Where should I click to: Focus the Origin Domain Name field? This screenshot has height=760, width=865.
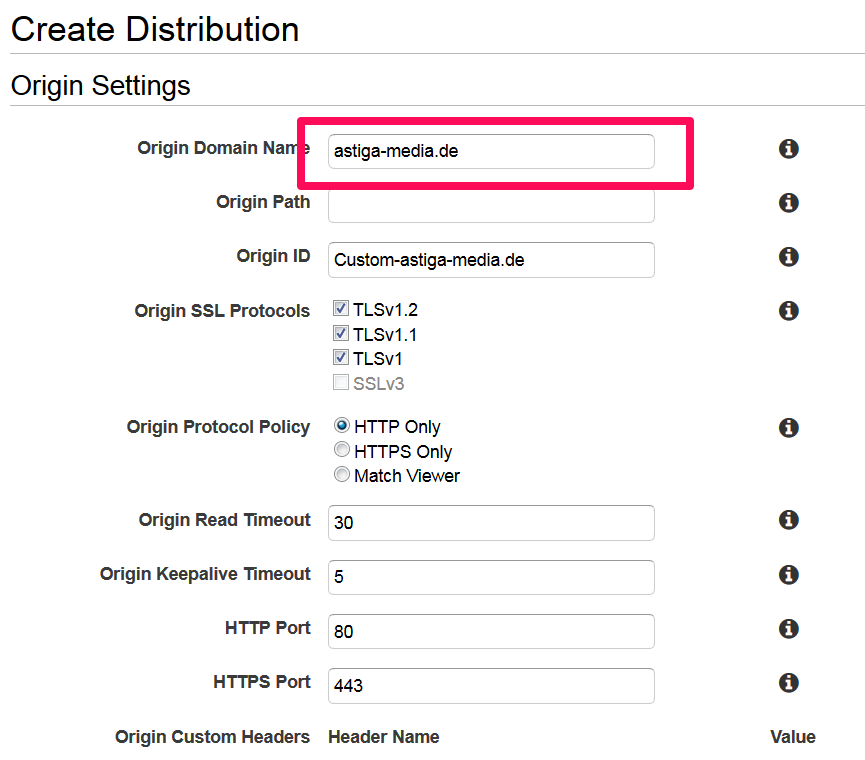(491, 151)
